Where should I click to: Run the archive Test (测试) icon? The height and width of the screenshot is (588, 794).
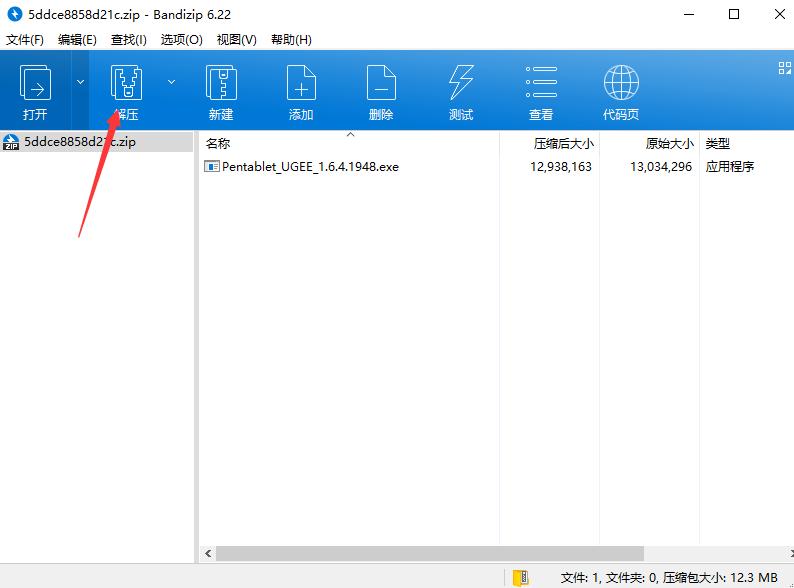click(x=461, y=83)
